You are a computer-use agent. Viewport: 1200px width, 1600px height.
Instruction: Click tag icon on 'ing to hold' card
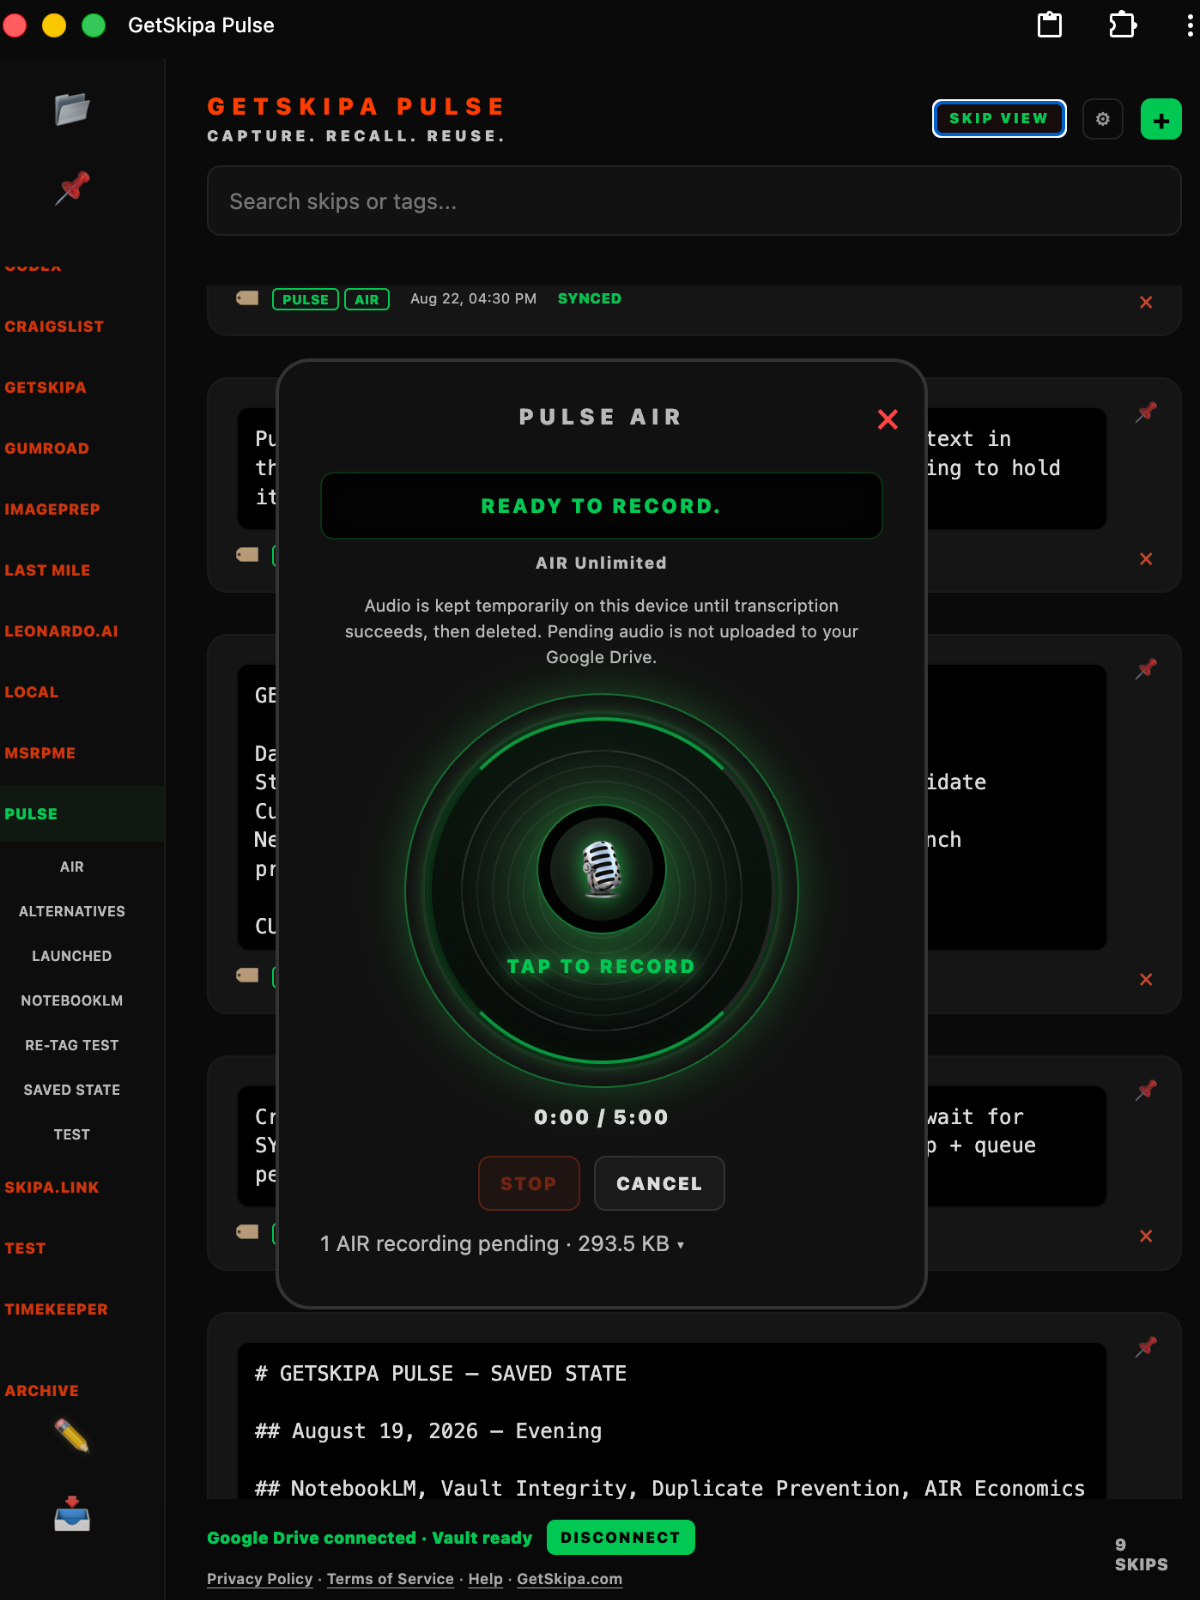click(247, 555)
